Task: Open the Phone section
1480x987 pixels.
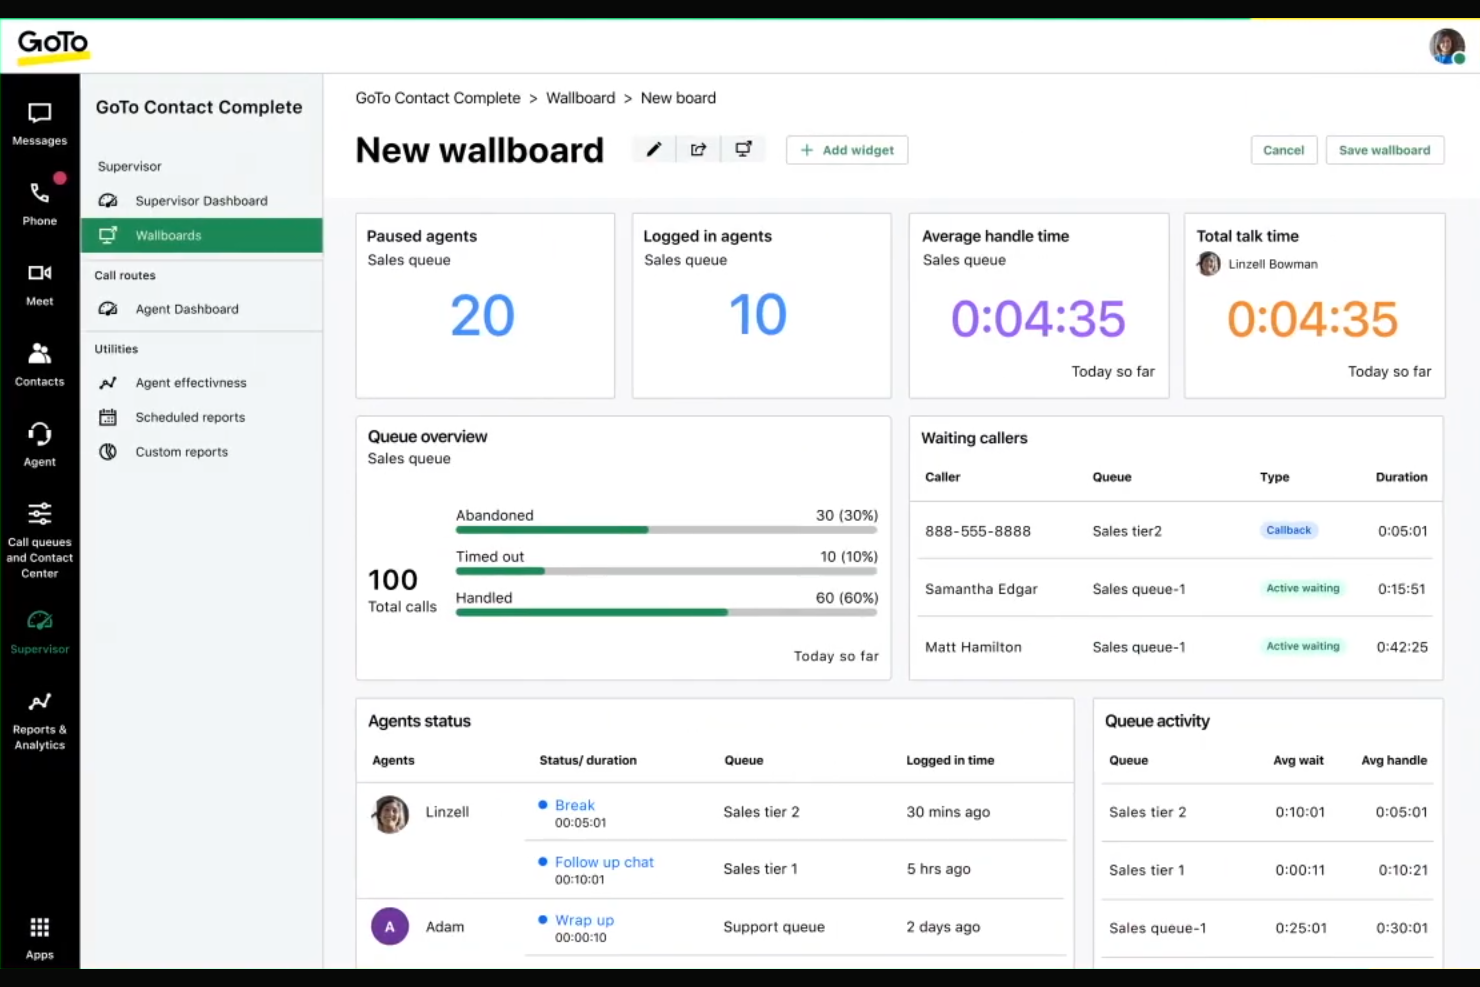Action: (40, 203)
